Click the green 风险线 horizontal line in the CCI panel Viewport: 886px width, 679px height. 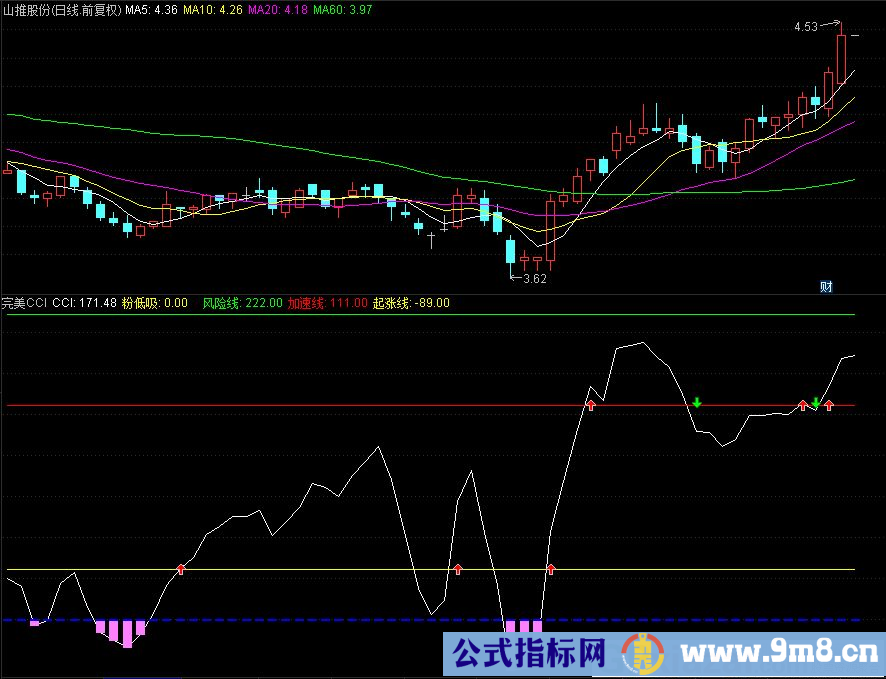pos(429,315)
